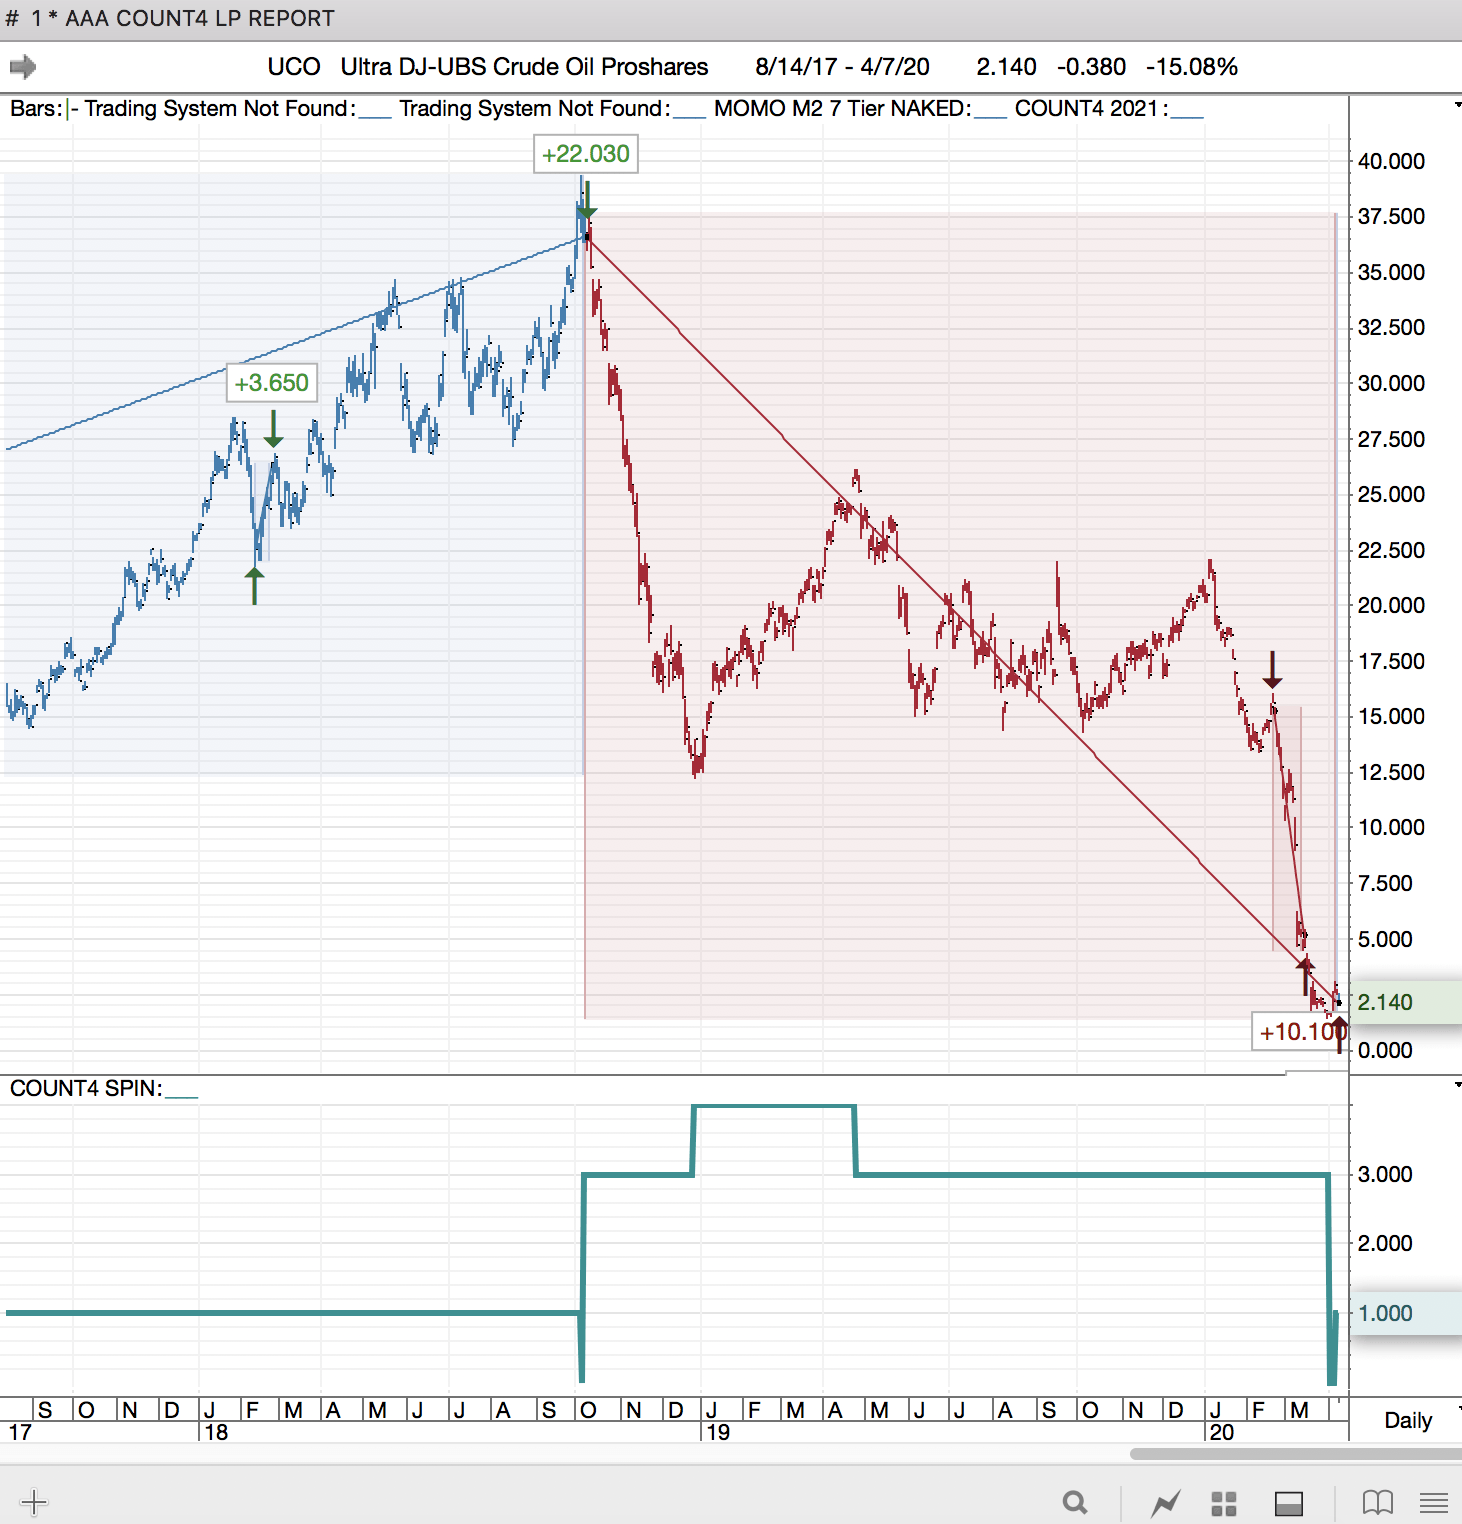Click the last price 2.140 in header
The image size is (1462, 1524).
point(1006,67)
